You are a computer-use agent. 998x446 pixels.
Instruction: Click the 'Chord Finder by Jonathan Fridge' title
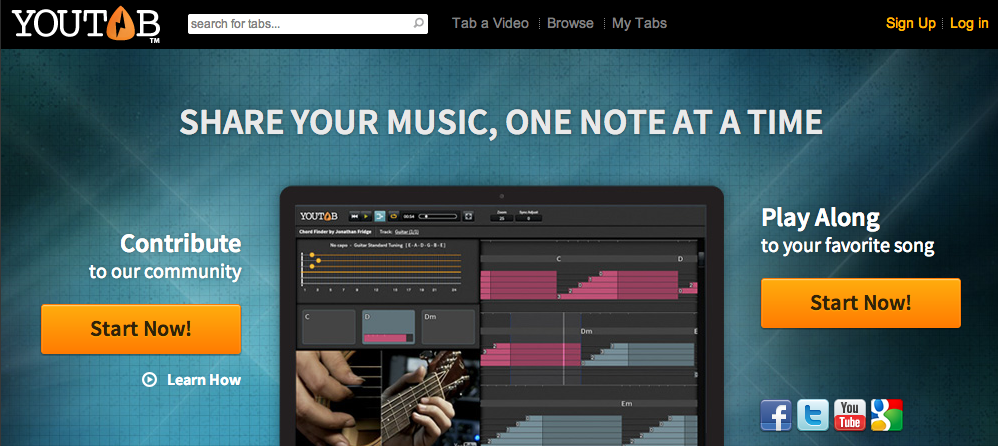click(335, 232)
